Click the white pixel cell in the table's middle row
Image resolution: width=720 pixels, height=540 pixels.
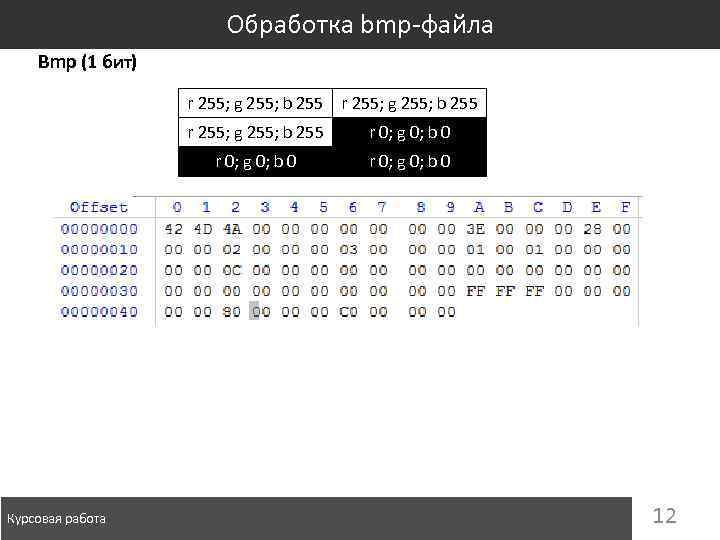point(255,132)
